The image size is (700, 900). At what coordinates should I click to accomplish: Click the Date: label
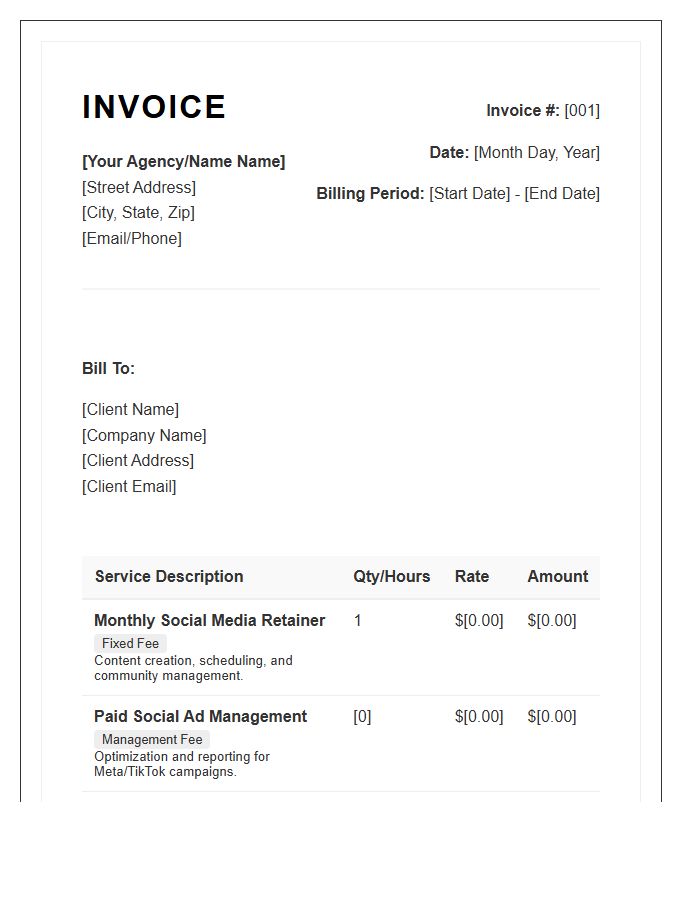coord(449,153)
